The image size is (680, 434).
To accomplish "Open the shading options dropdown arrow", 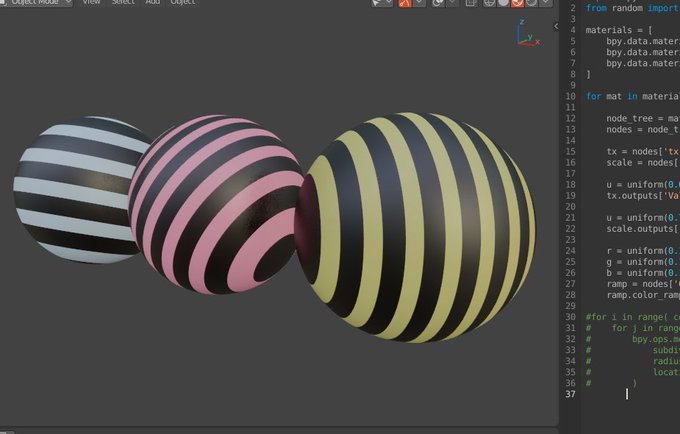I will point(546,3).
